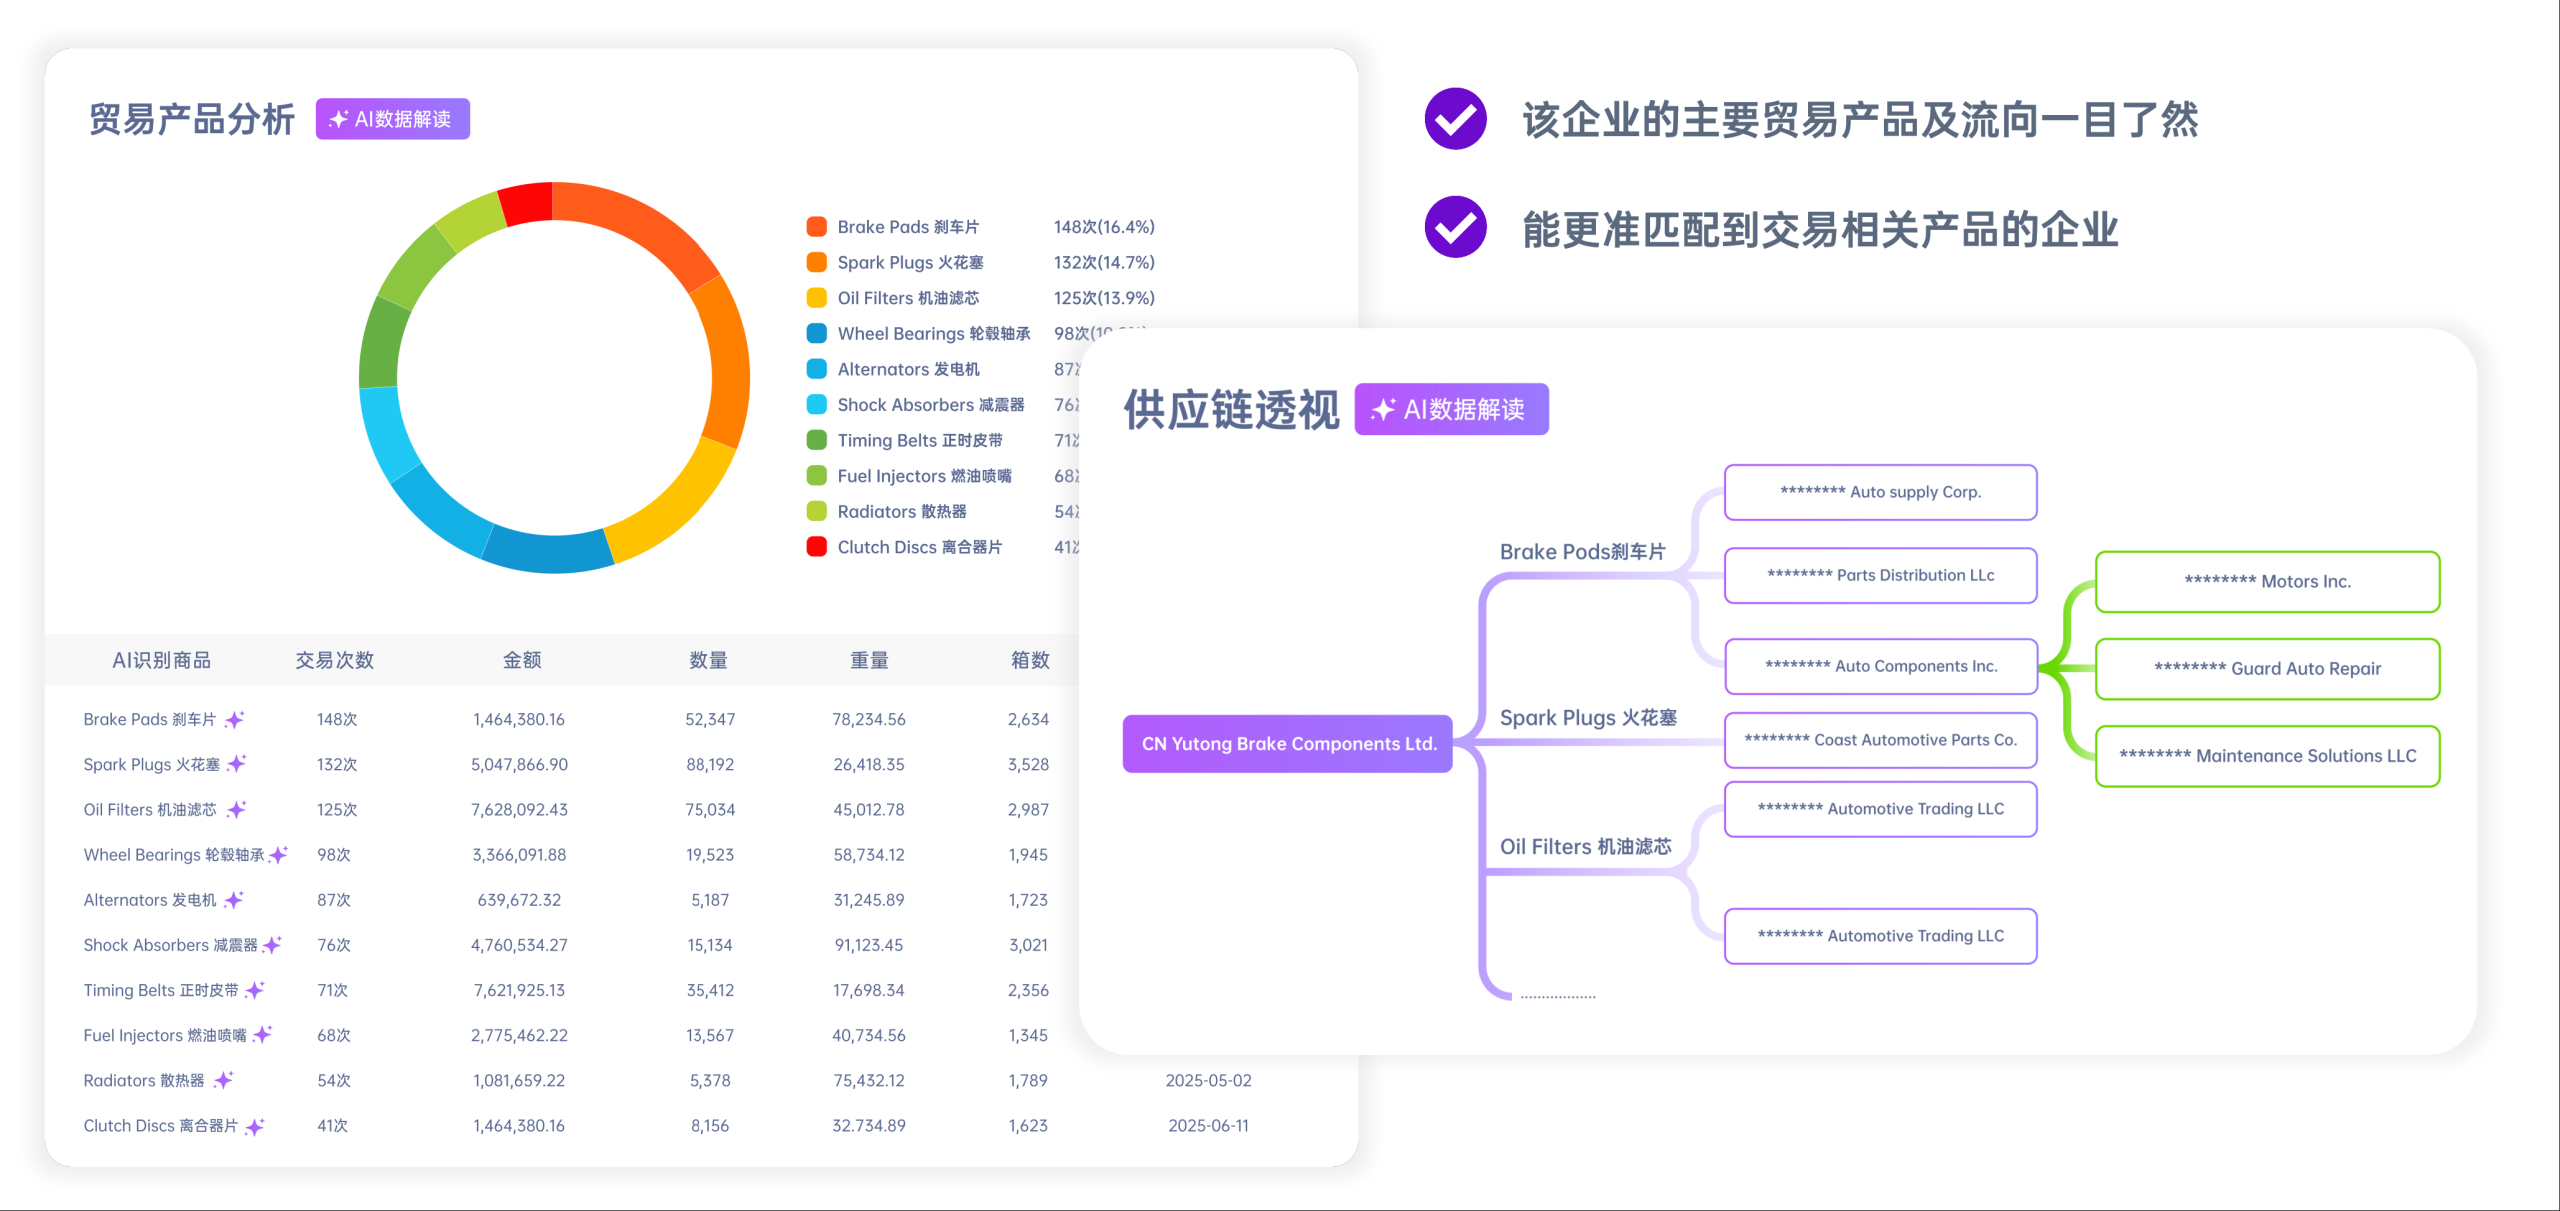This screenshot has width=2560, height=1211.
Task: Click Timing Belts green legend swatch
Action: coord(817,440)
